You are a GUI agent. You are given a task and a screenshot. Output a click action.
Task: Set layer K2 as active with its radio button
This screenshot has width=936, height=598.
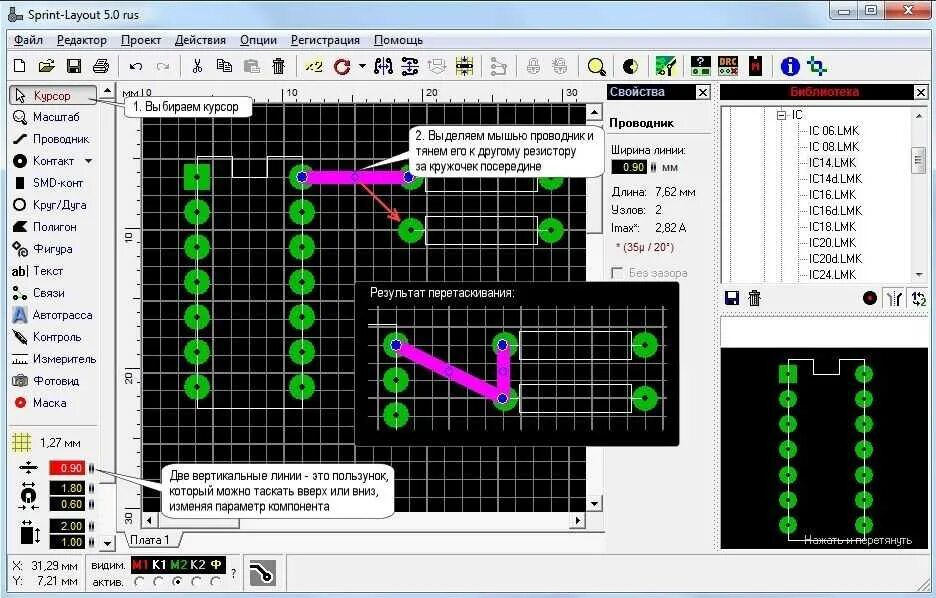[x=196, y=581]
